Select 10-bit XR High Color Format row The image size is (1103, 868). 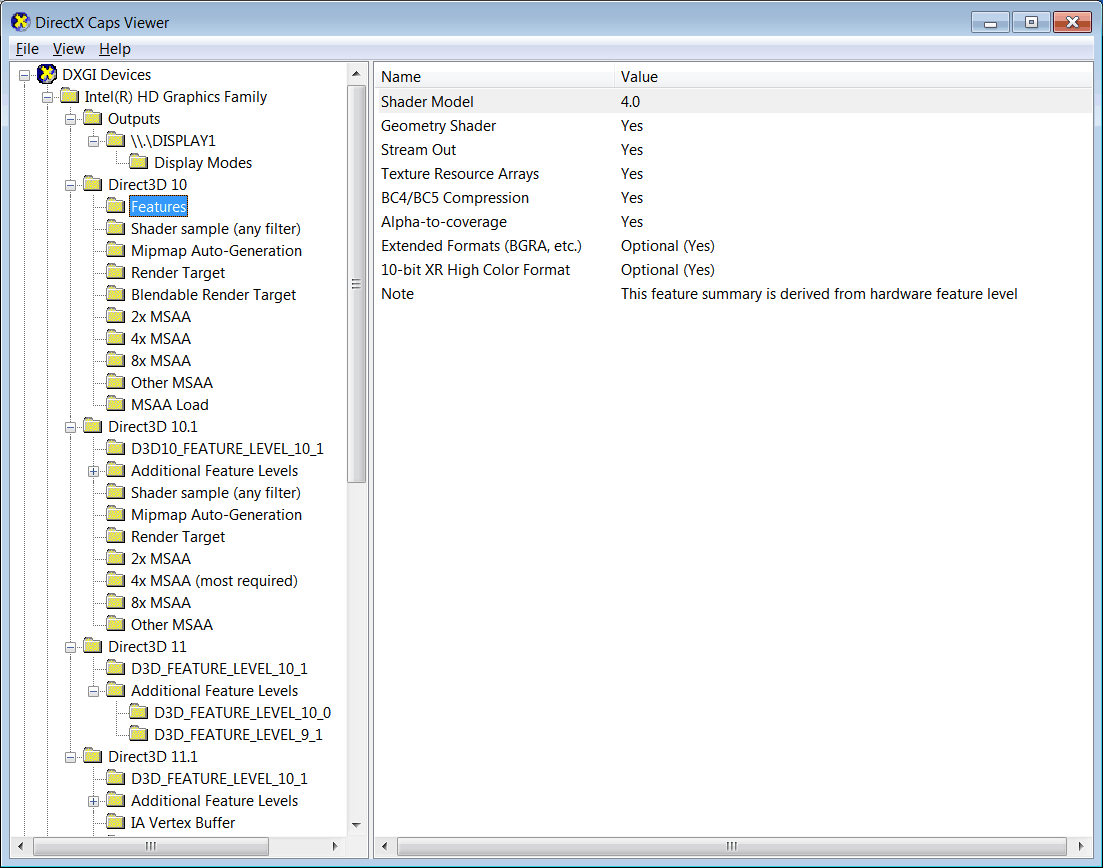point(734,269)
